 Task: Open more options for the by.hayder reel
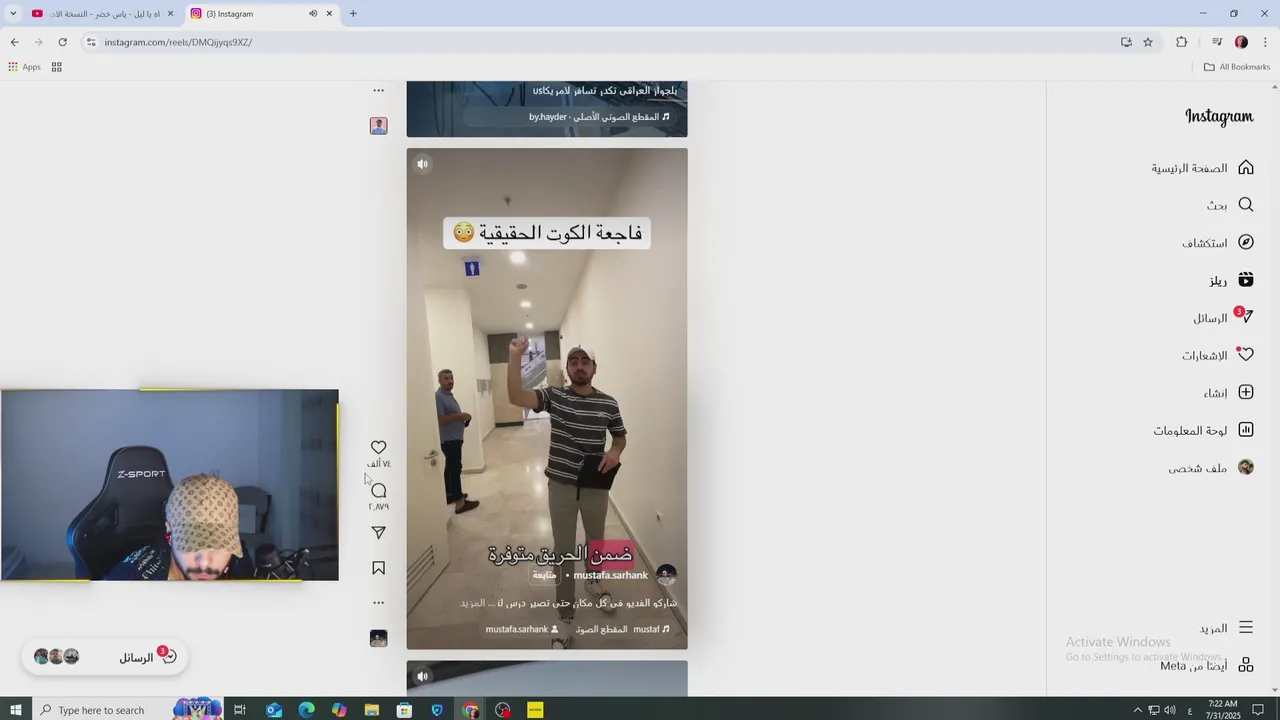(x=378, y=90)
